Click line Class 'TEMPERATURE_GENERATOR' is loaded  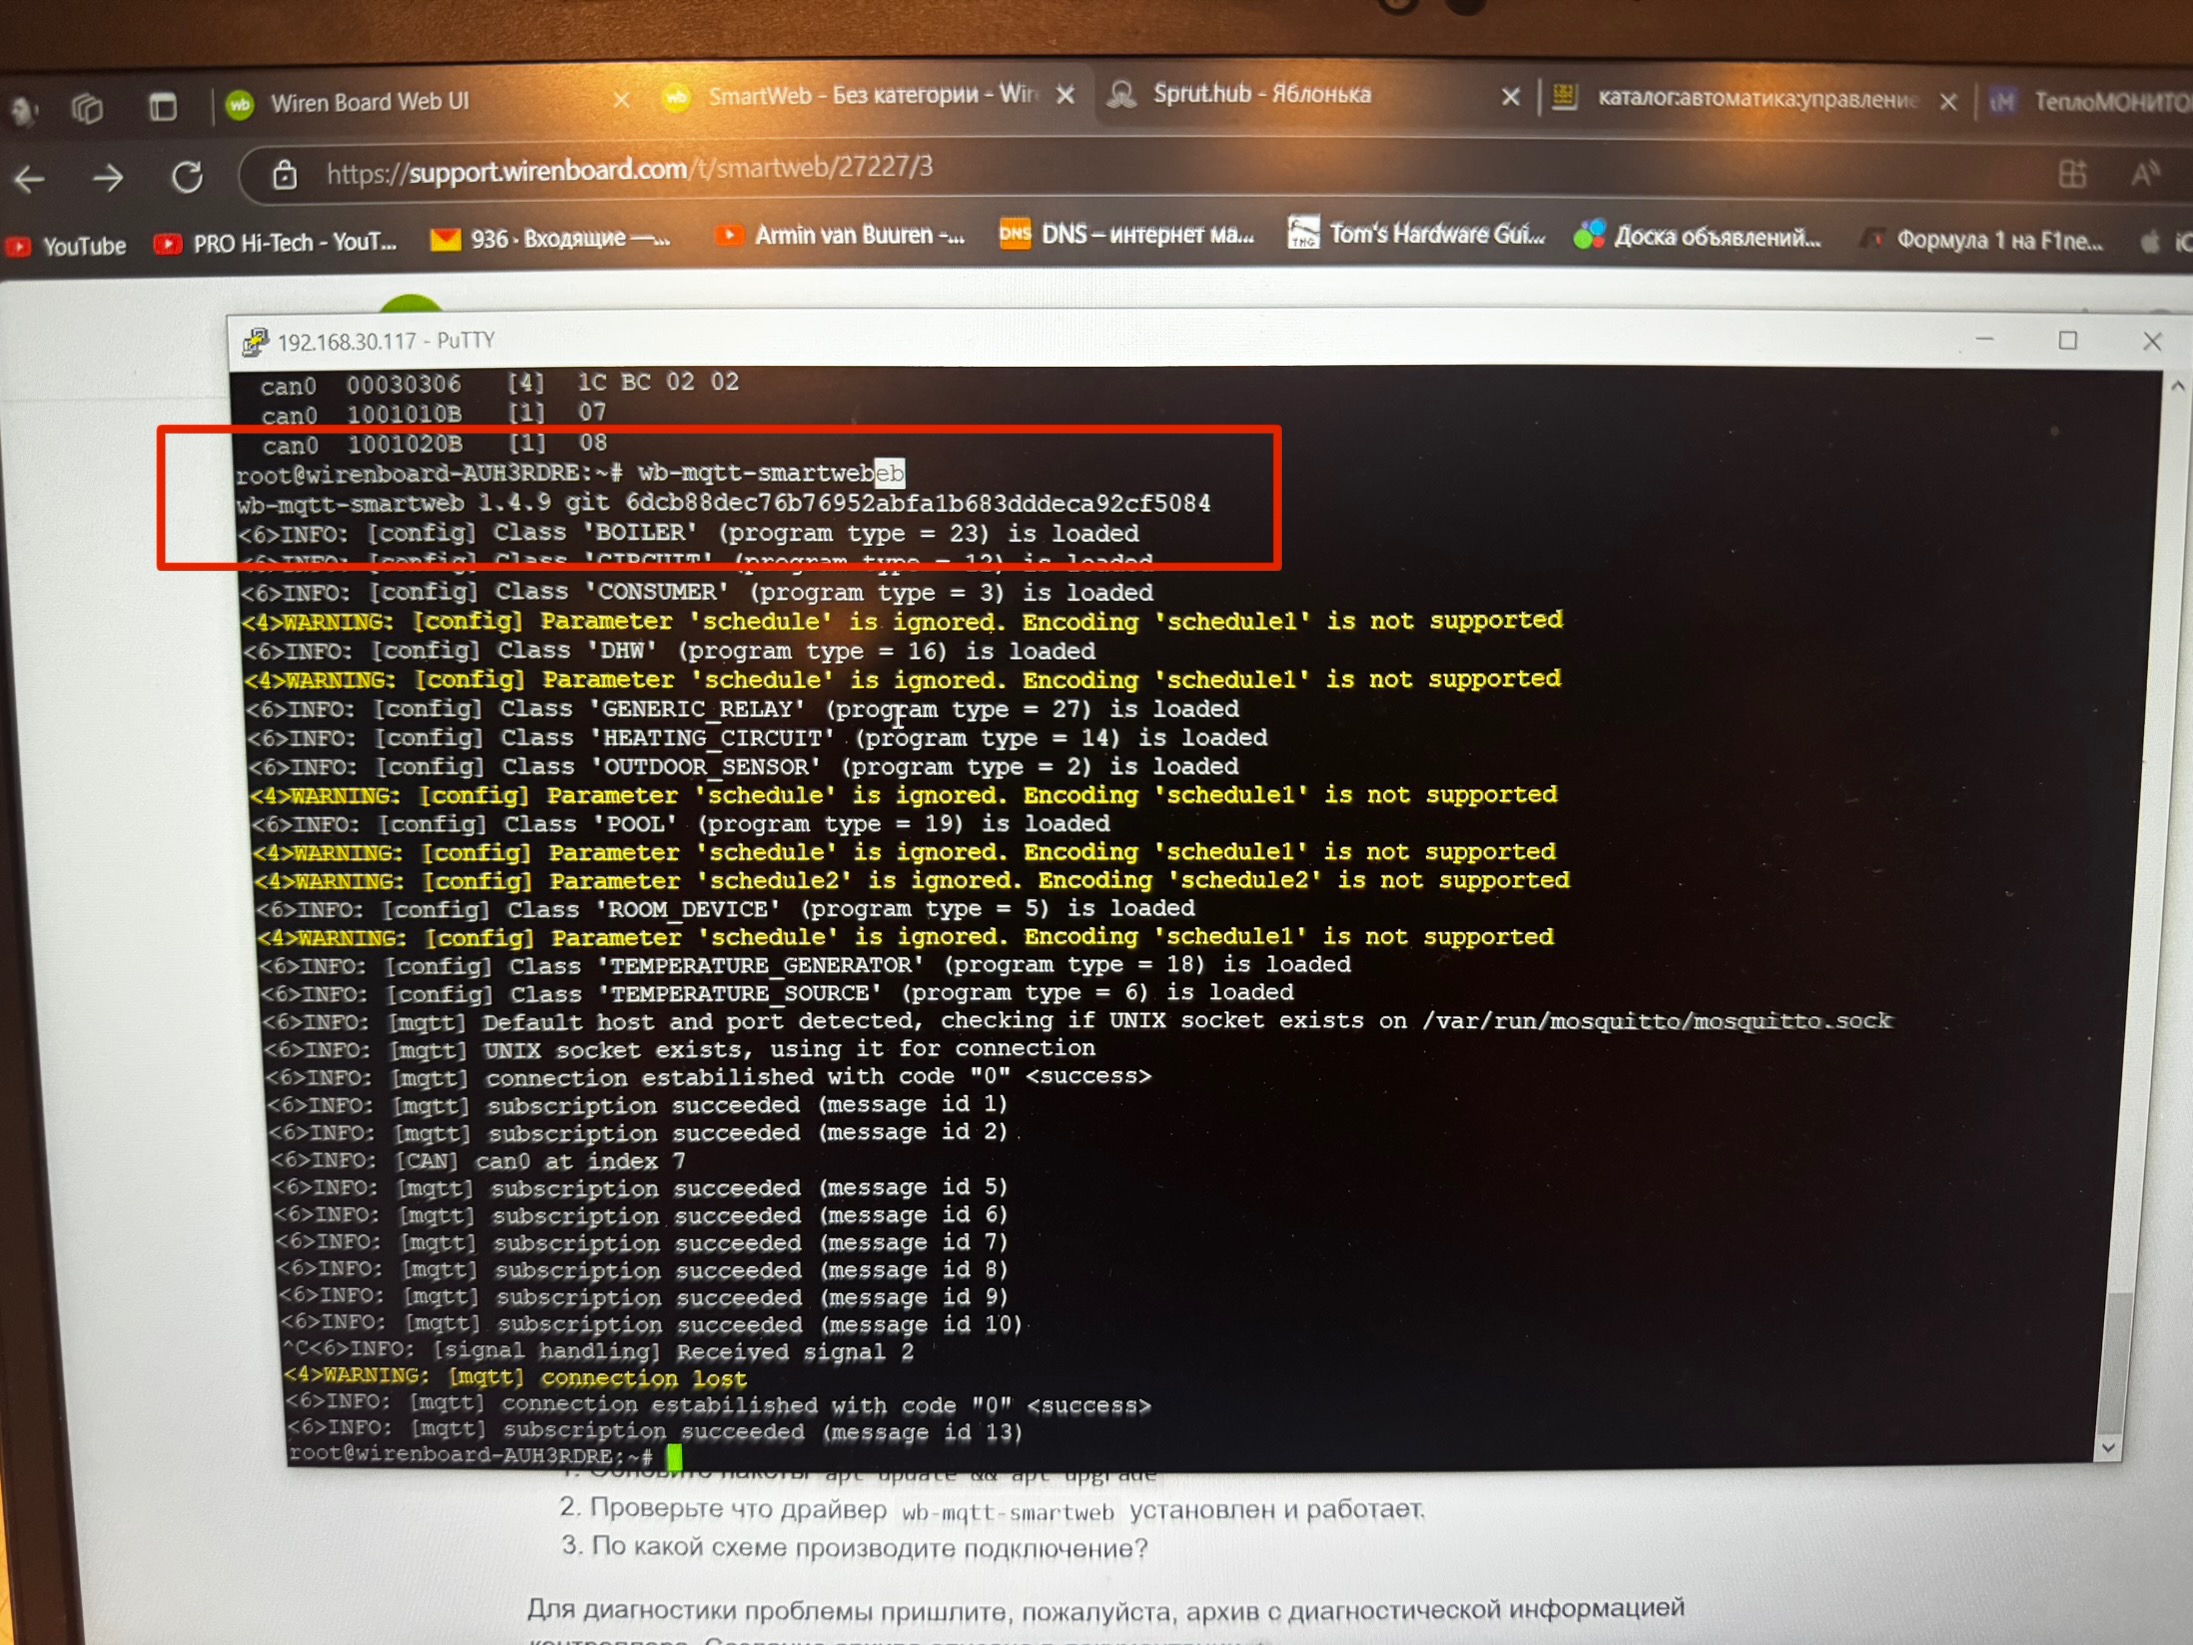pos(805,965)
